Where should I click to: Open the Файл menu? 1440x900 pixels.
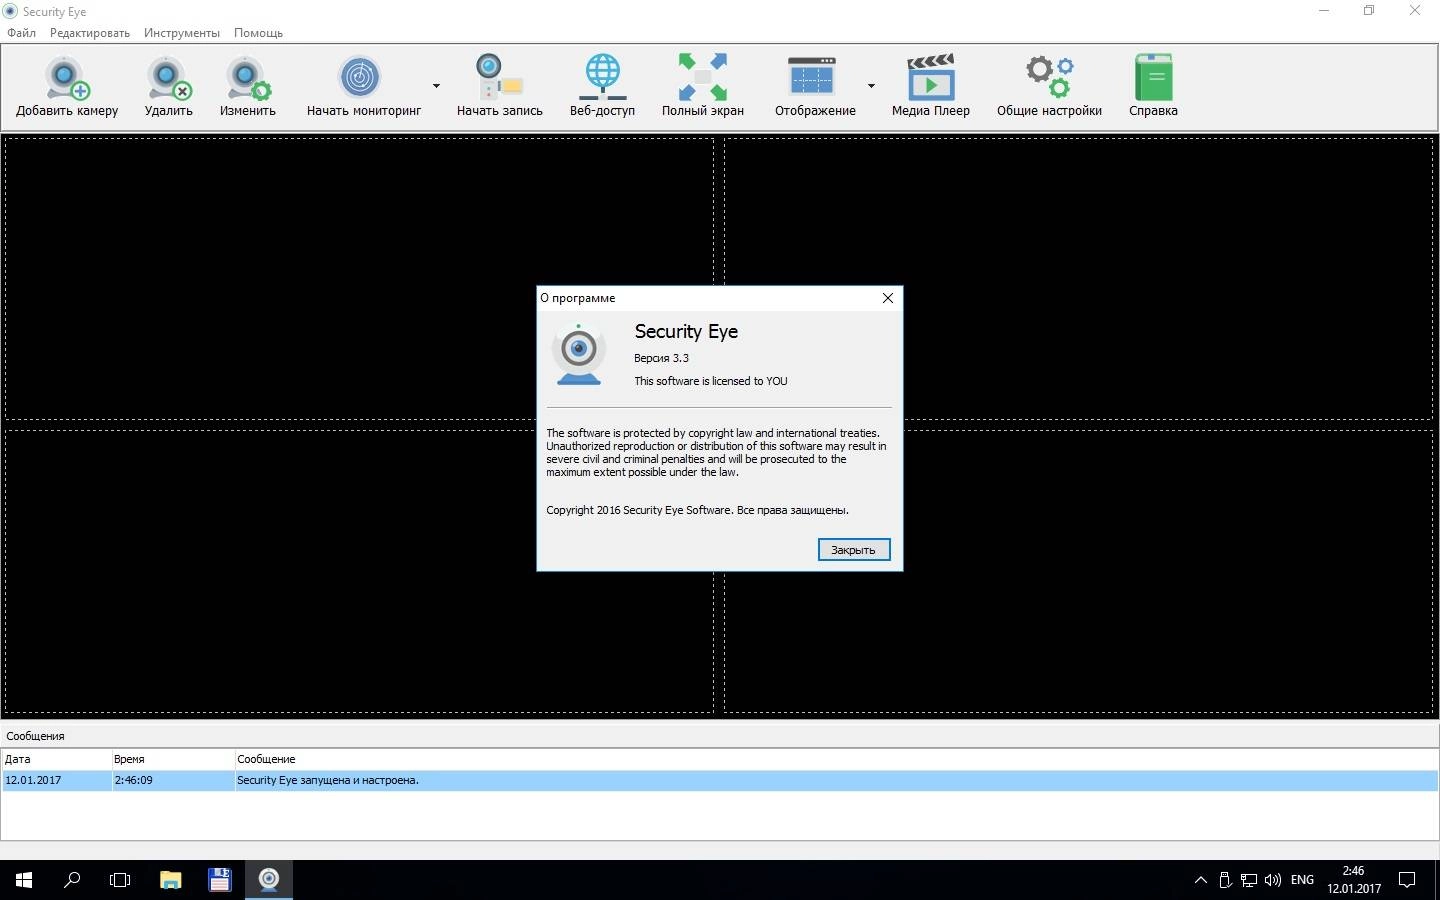tap(21, 33)
